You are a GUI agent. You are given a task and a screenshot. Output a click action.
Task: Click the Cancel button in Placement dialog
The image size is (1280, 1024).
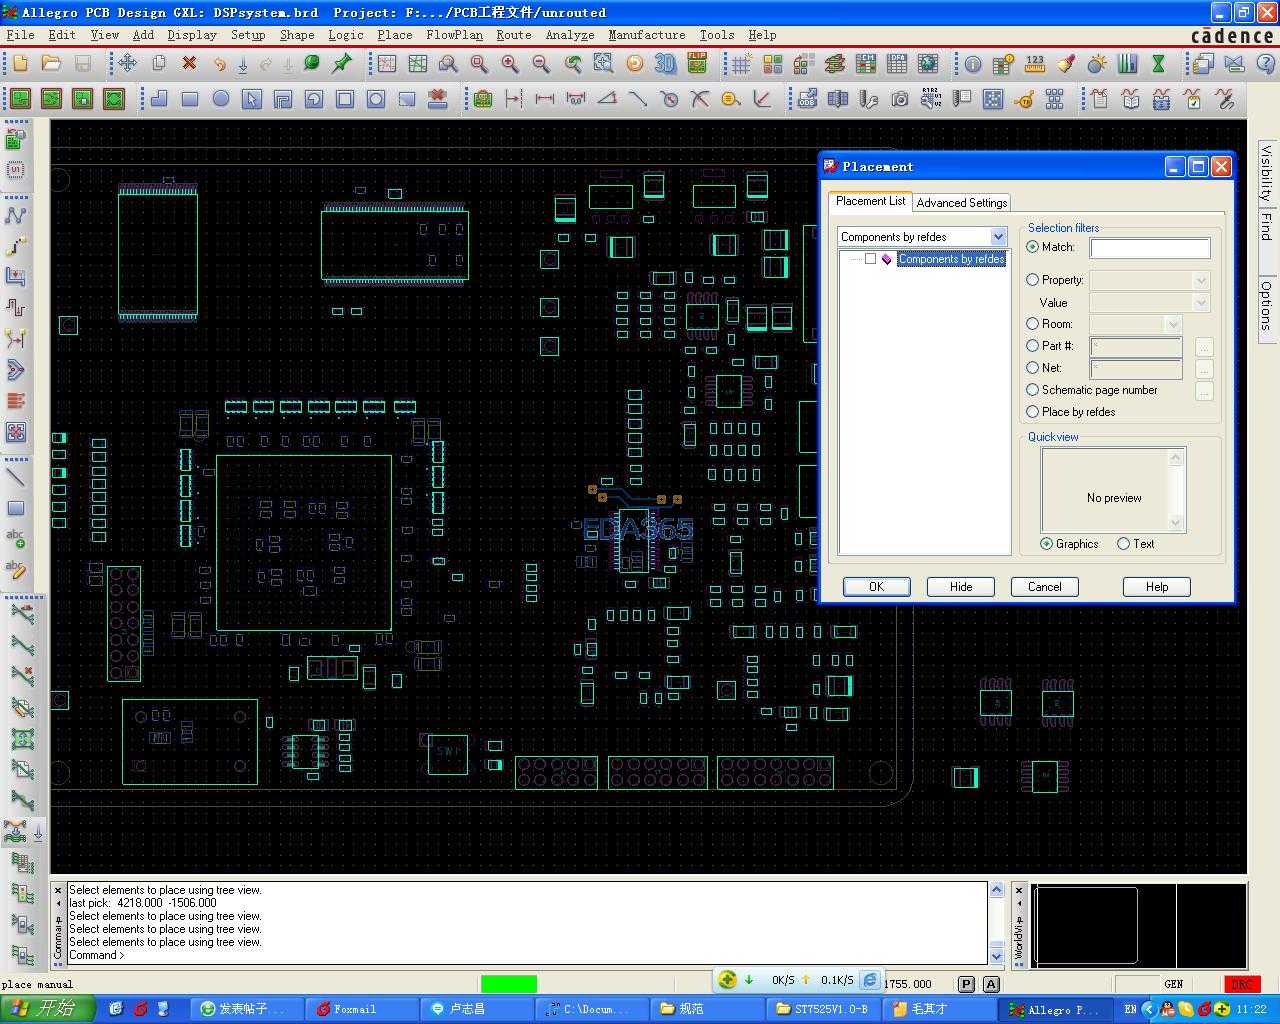[x=1044, y=587]
